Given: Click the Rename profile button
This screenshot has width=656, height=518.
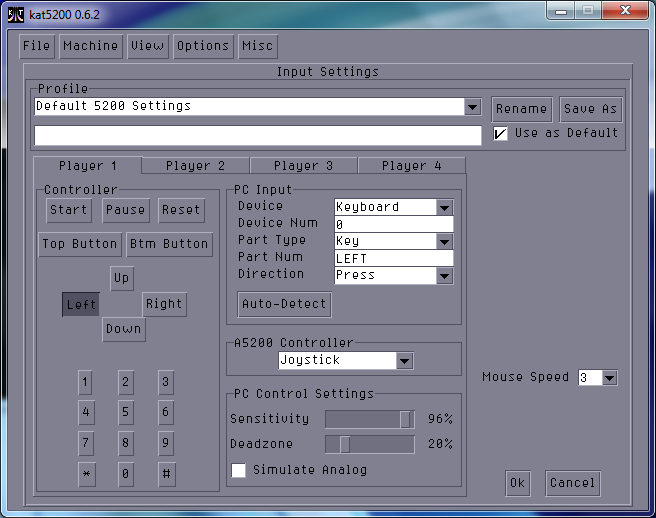Looking at the screenshot, I should (x=522, y=109).
